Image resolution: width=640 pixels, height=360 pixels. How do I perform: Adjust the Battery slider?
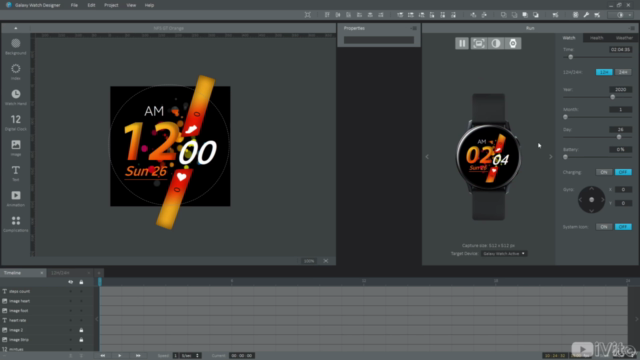565,157
